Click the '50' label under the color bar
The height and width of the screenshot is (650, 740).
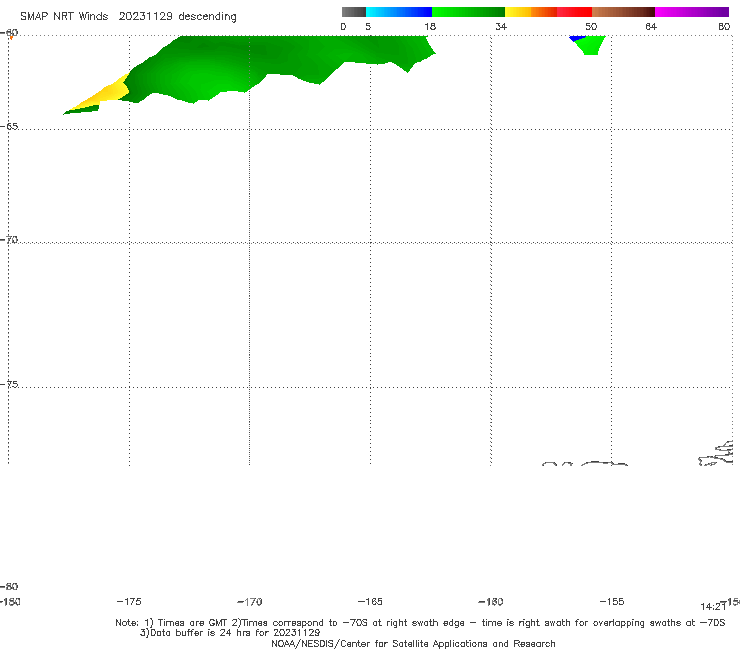pyautogui.click(x=591, y=26)
